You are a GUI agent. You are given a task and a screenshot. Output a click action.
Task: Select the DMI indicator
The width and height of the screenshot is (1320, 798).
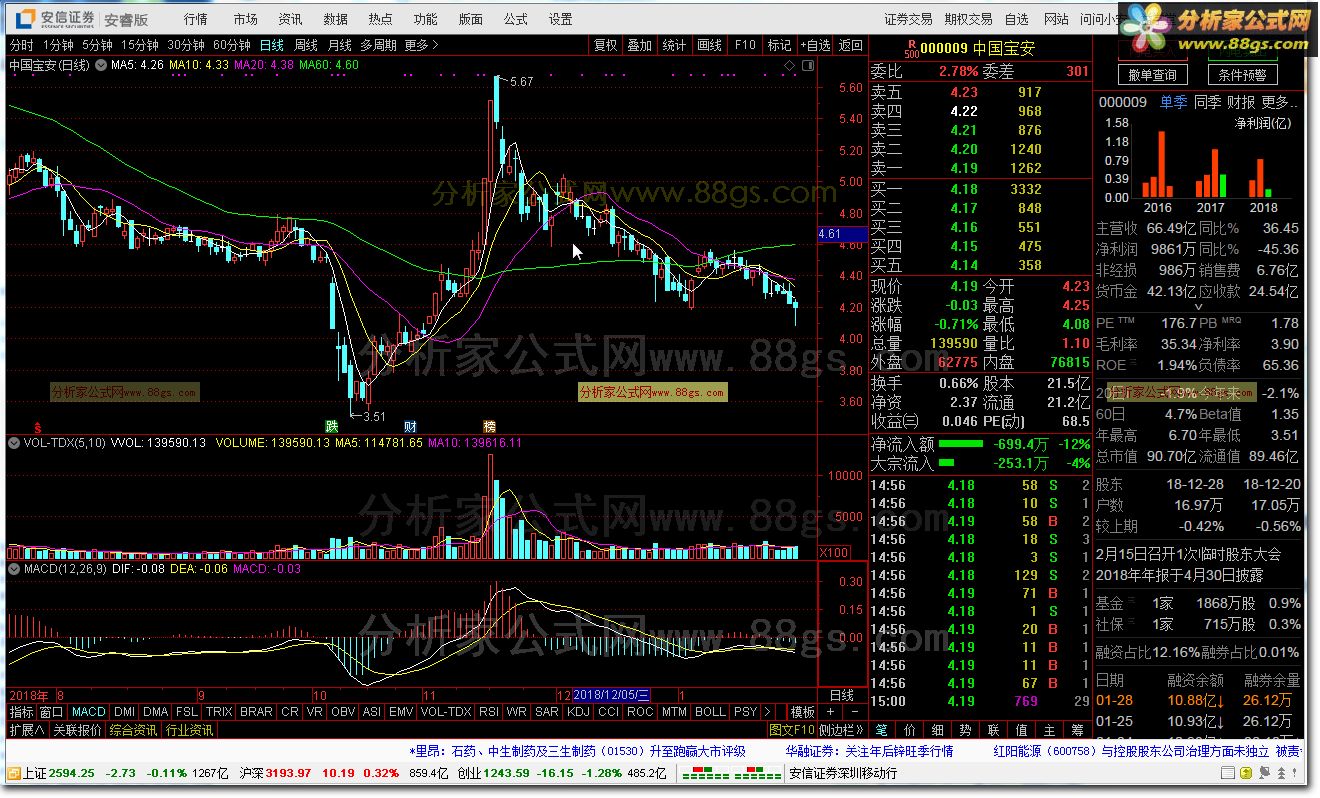point(124,712)
